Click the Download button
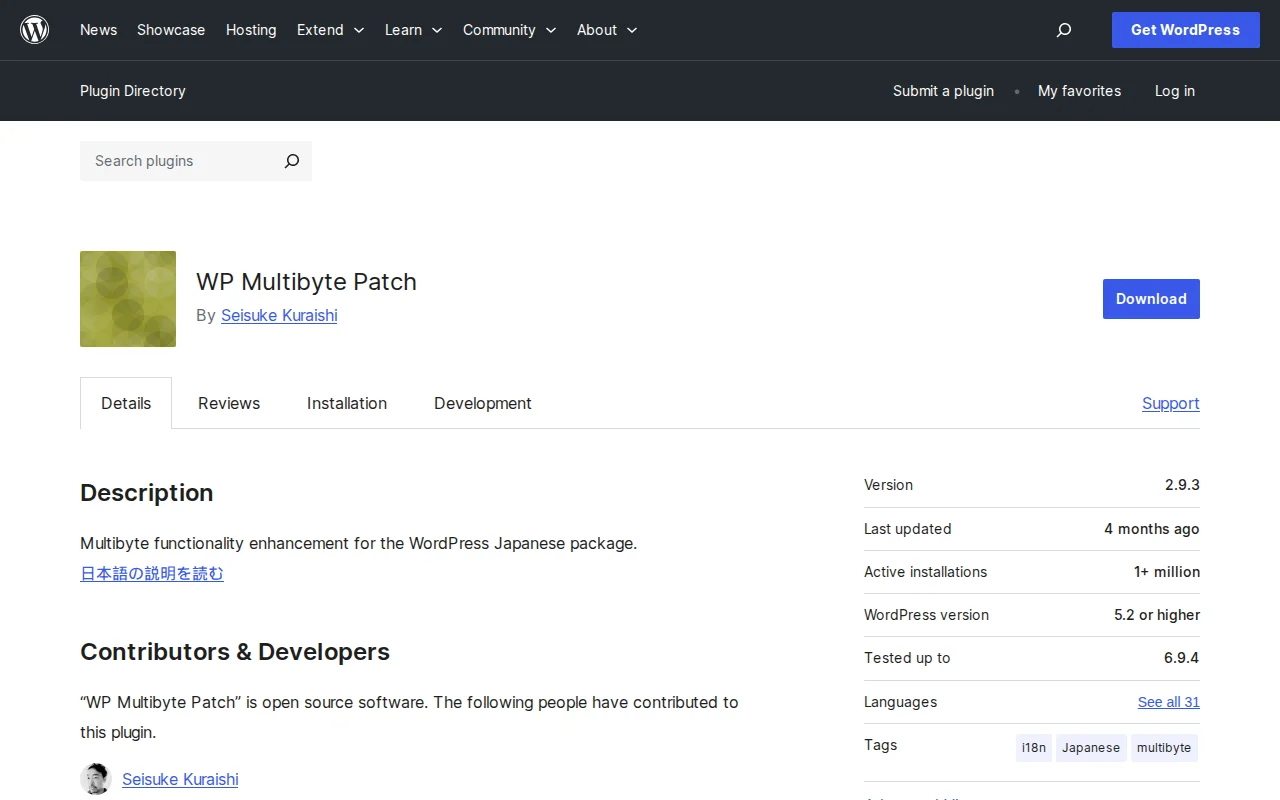The height and width of the screenshot is (800, 1280). click(1150, 298)
